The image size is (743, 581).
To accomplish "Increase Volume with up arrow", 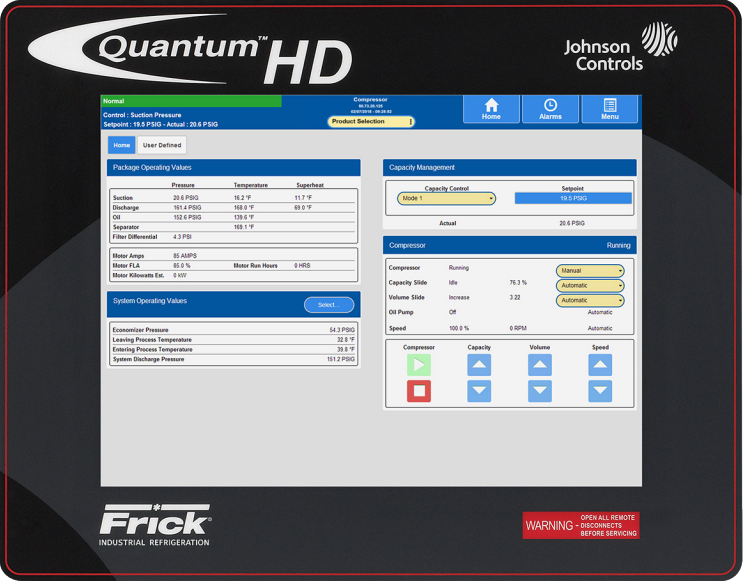I will [x=540, y=365].
